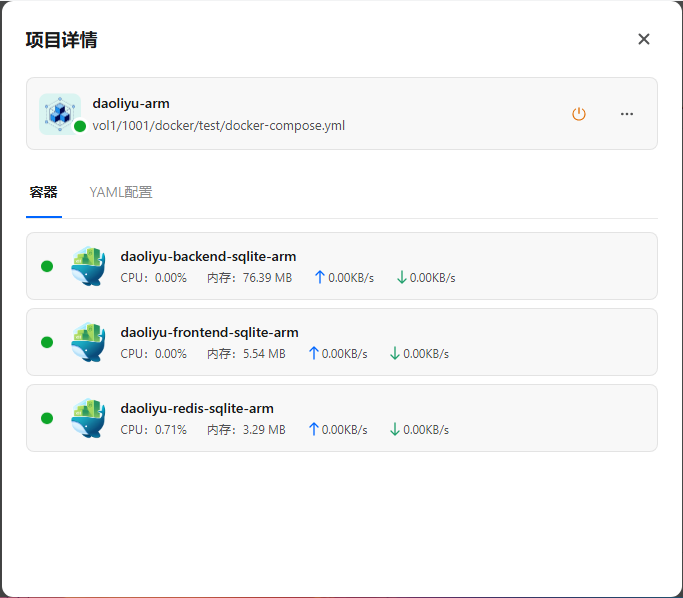This screenshot has width=683, height=598.
Task: Click the whale icon of daoliyu-backend-sqlite-arm
Action: point(88,266)
